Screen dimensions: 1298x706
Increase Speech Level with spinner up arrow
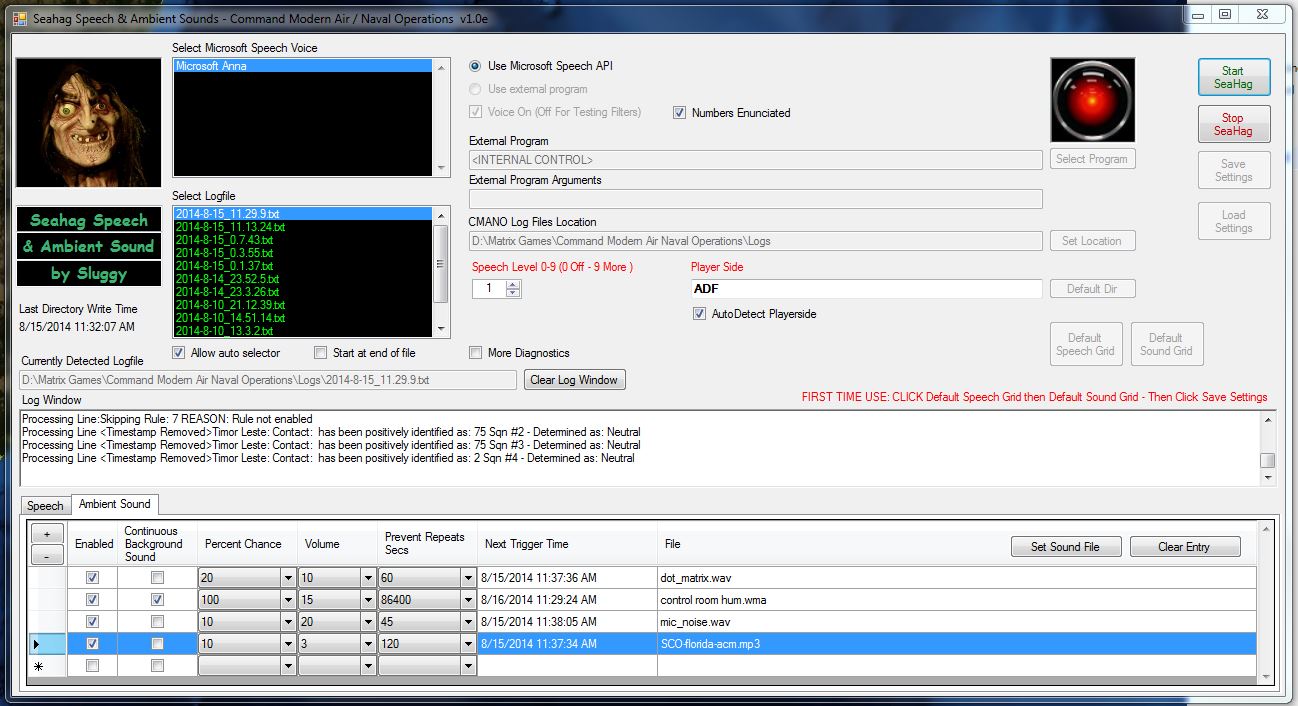[x=513, y=284]
